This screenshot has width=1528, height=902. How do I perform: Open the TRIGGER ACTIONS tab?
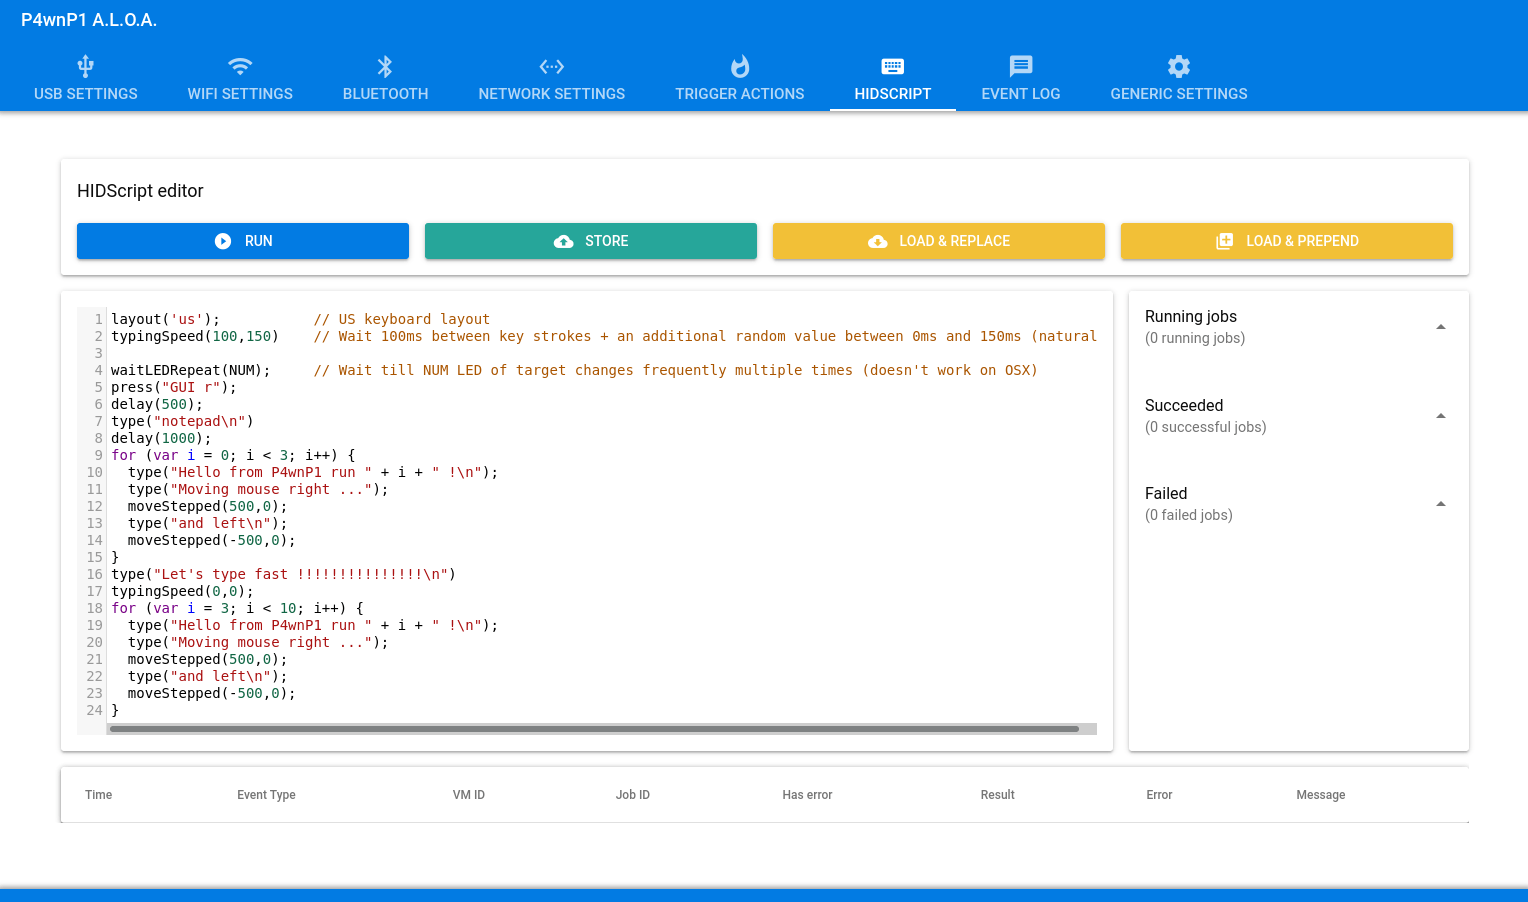(x=739, y=93)
